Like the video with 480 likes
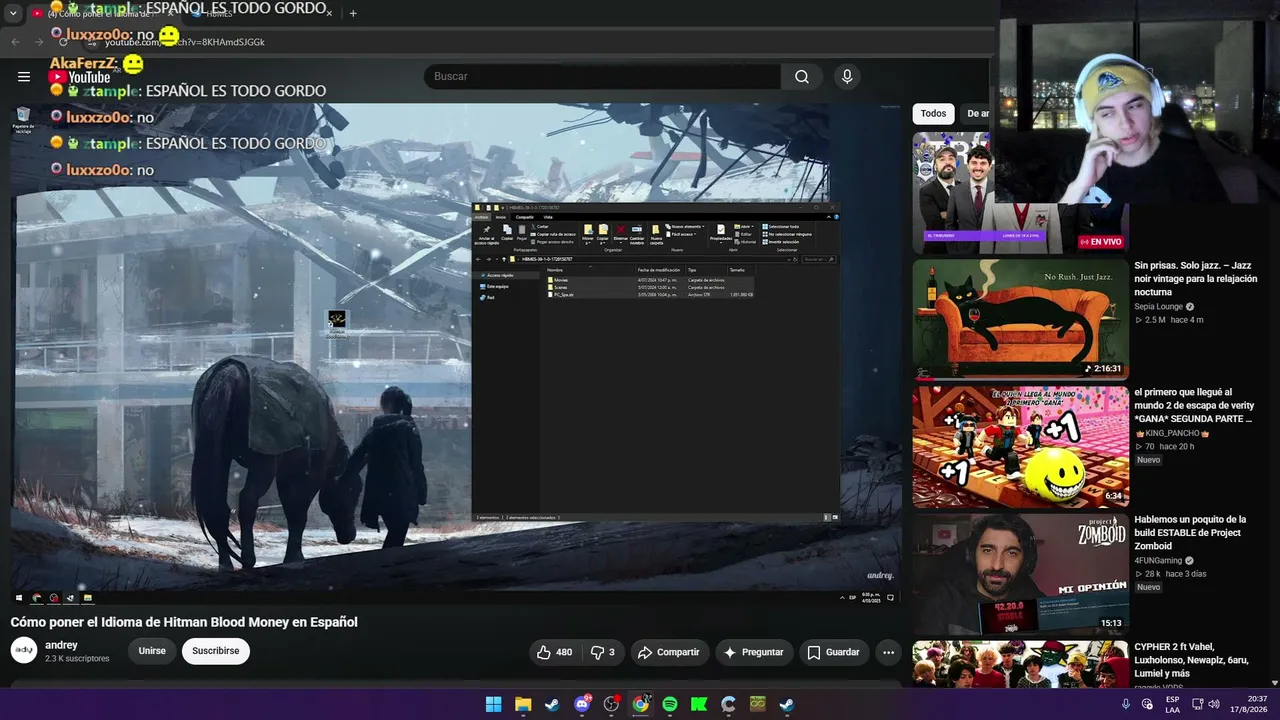Image resolution: width=1280 pixels, height=720 pixels. pyautogui.click(x=554, y=652)
